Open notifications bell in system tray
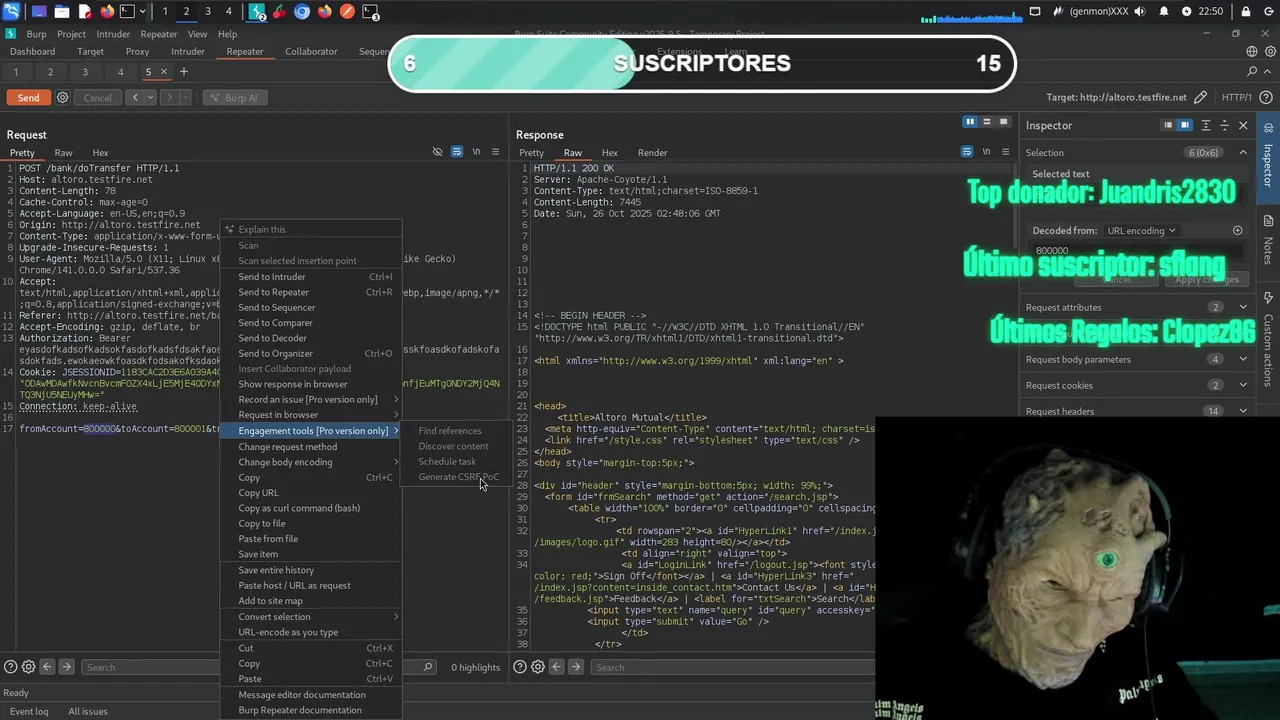 click(x=1164, y=12)
